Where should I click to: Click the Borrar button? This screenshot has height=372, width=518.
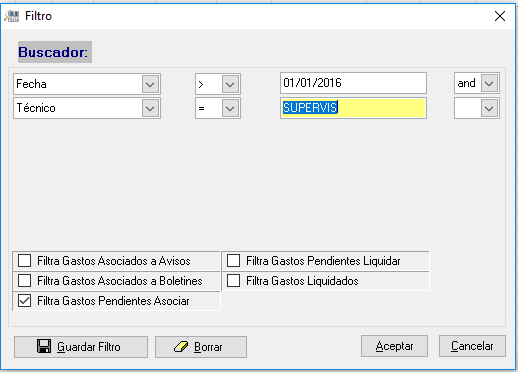[201, 347]
